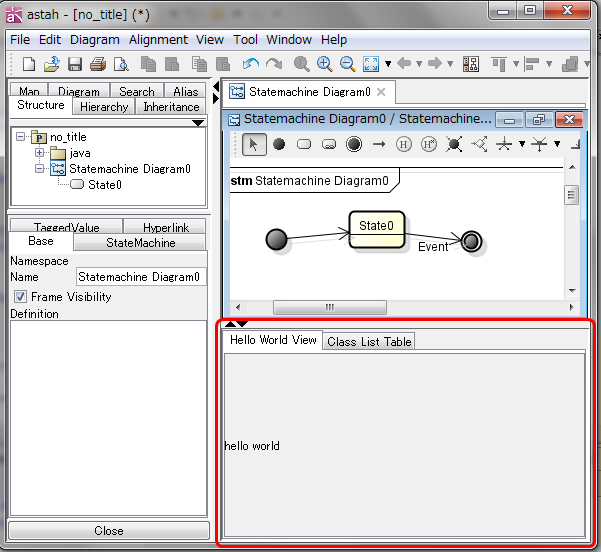Click the New file icon in toolbar
Image resolution: width=601 pixels, height=552 pixels.
(x=29, y=64)
